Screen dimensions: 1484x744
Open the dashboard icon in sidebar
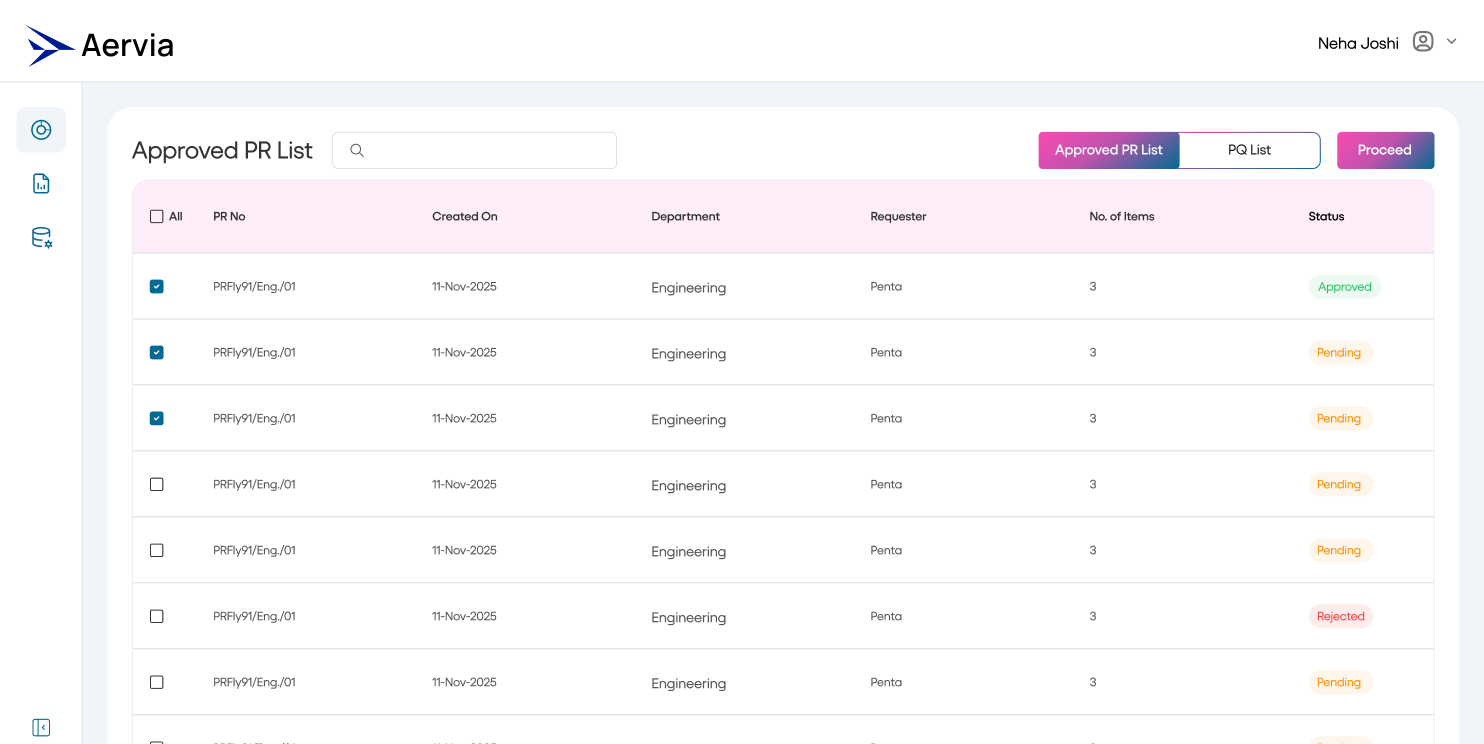(x=40, y=129)
